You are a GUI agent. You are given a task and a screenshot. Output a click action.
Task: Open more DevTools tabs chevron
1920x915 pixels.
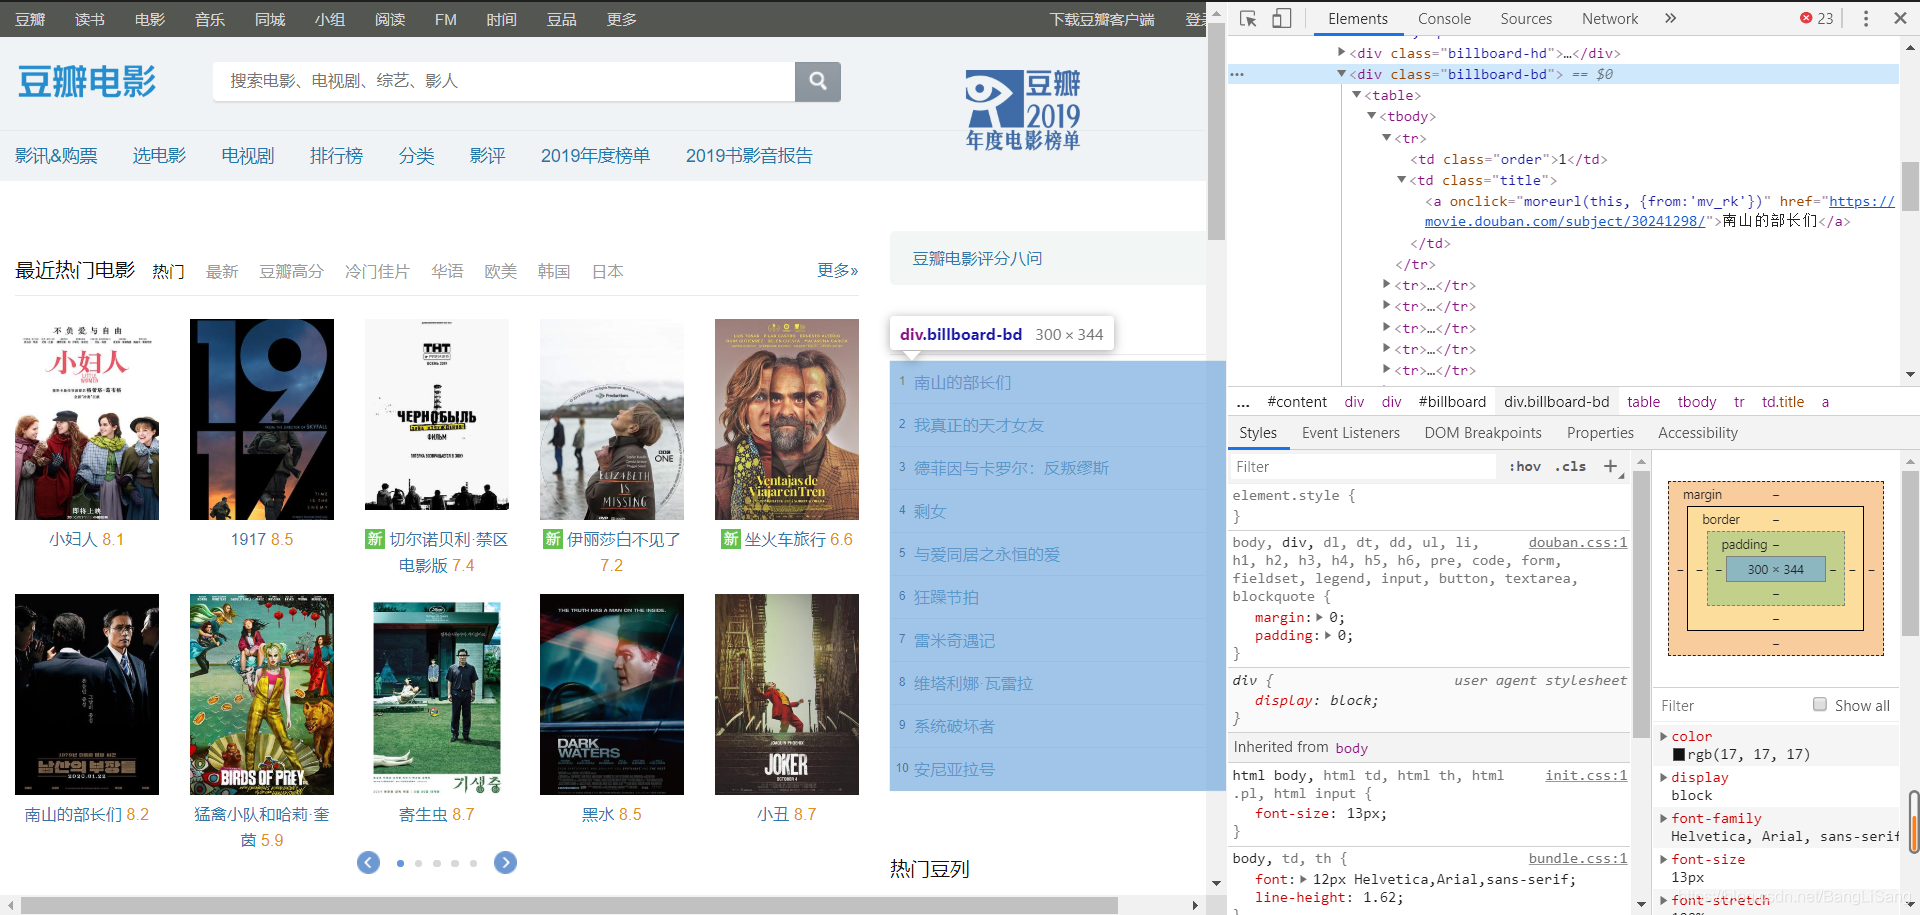point(1670,18)
